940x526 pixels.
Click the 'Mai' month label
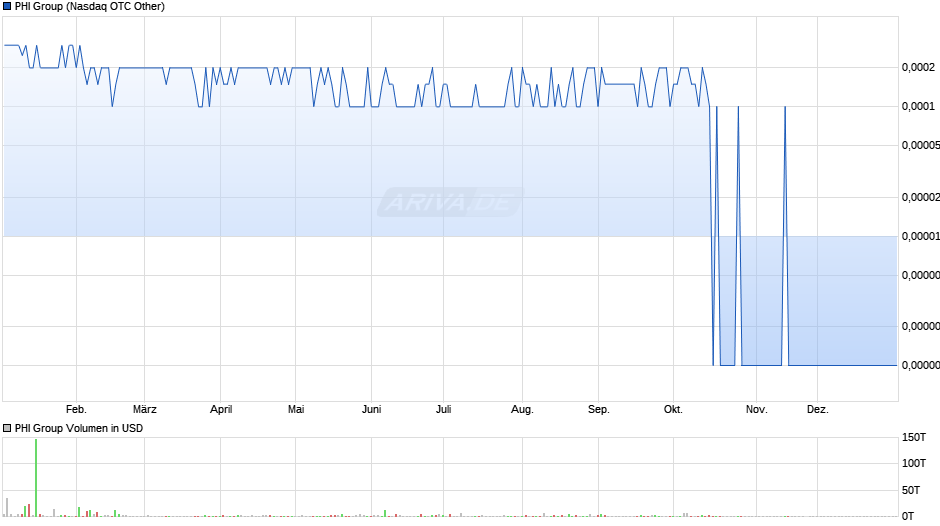(x=296, y=409)
